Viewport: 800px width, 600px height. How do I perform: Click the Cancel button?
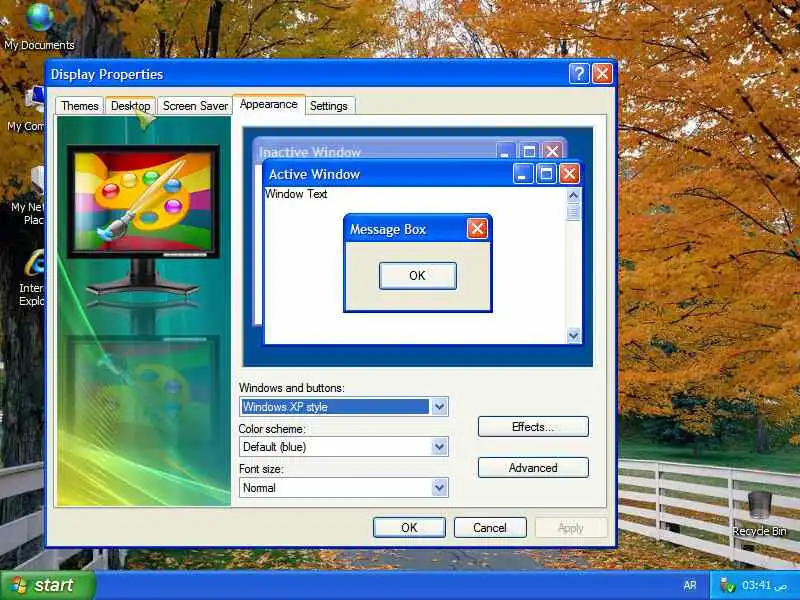click(490, 528)
